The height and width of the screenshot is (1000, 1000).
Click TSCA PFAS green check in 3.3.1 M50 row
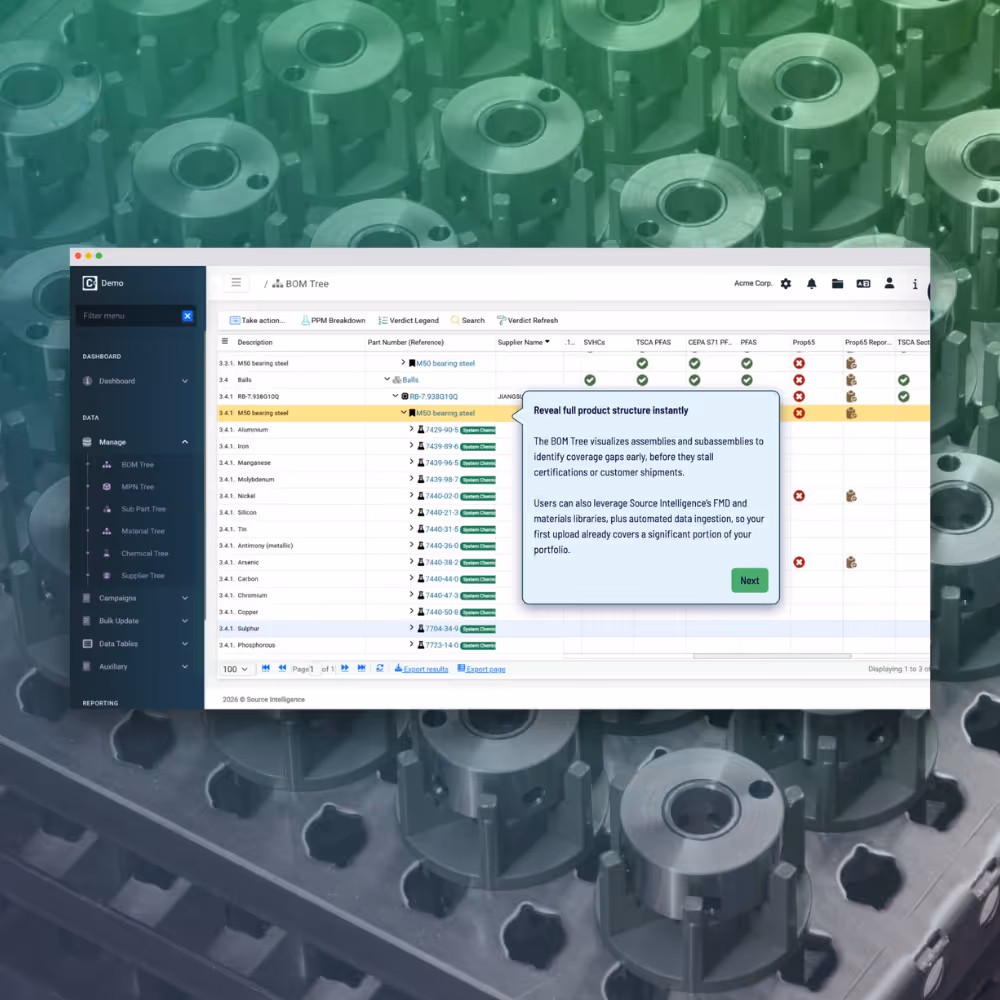point(642,364)
